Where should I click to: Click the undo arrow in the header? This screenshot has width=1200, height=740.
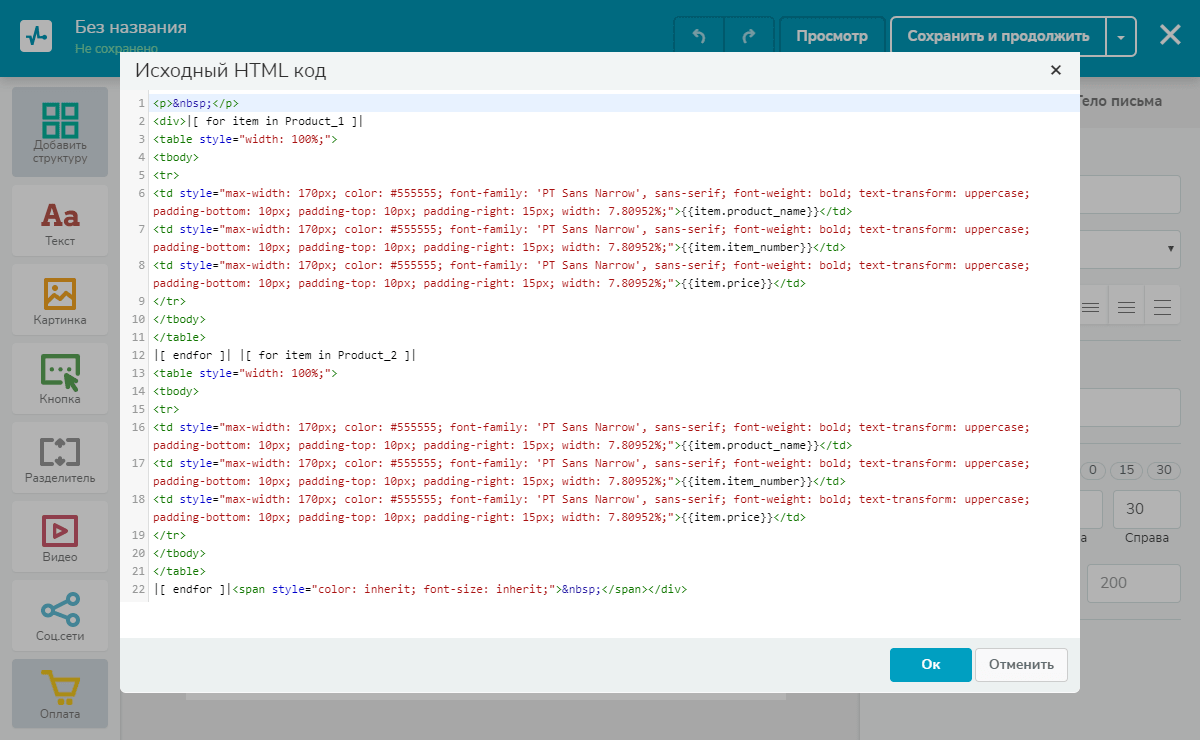[x=699, y=36]
